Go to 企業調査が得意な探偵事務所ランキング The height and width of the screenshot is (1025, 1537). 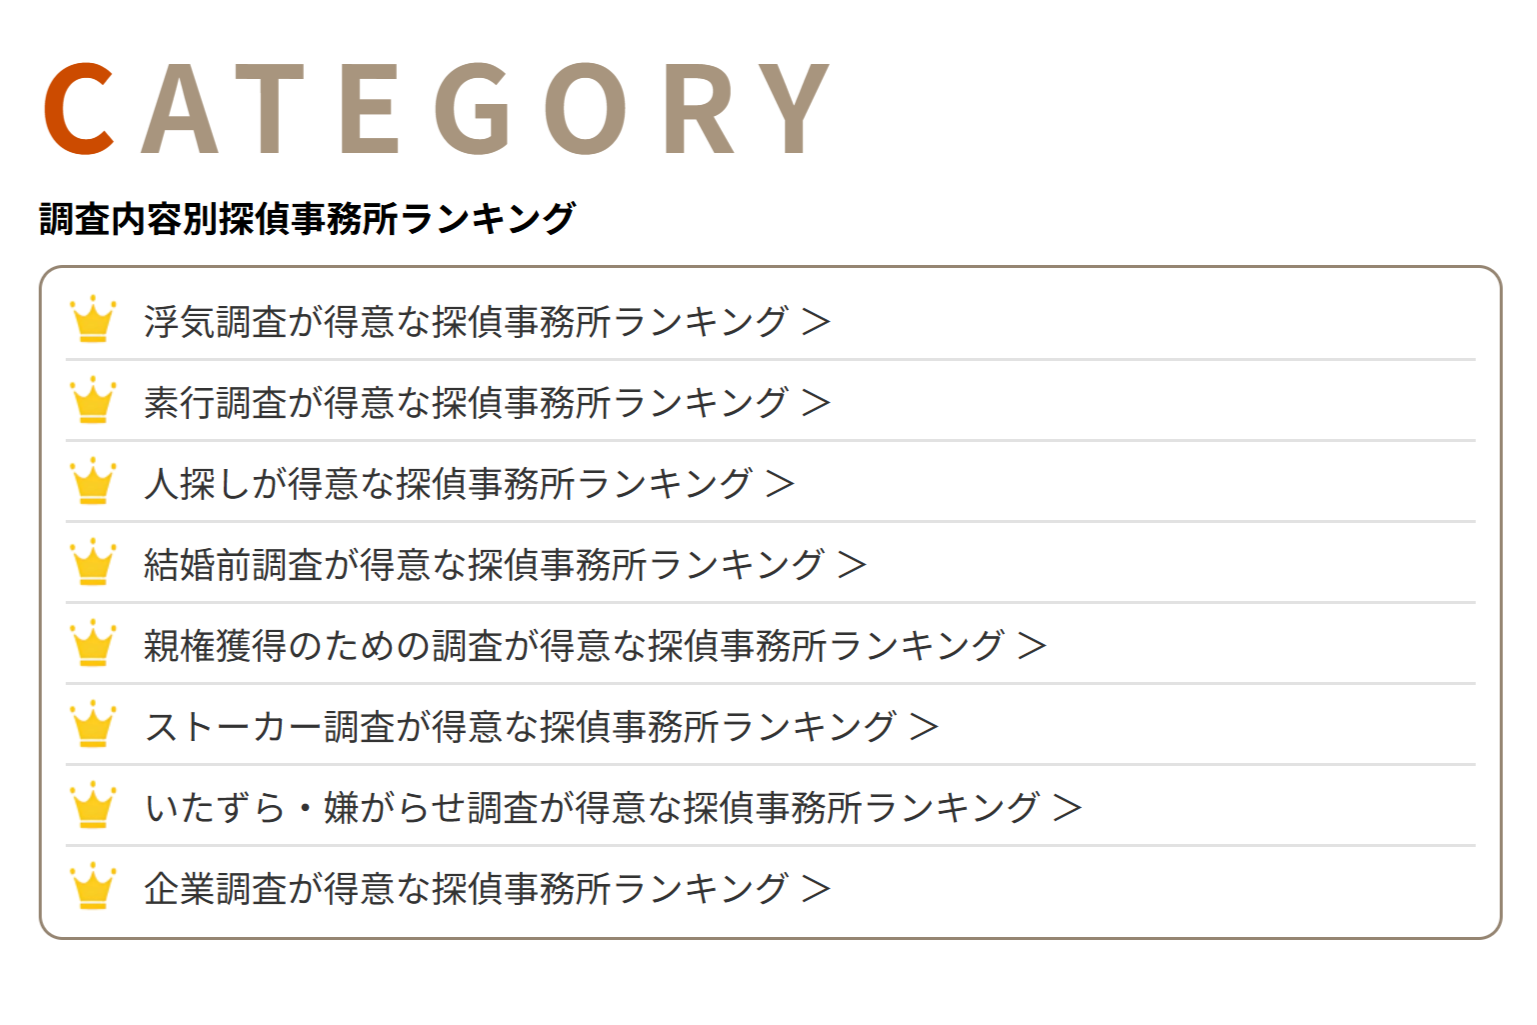pyautogui.click(x=465, y=889)
